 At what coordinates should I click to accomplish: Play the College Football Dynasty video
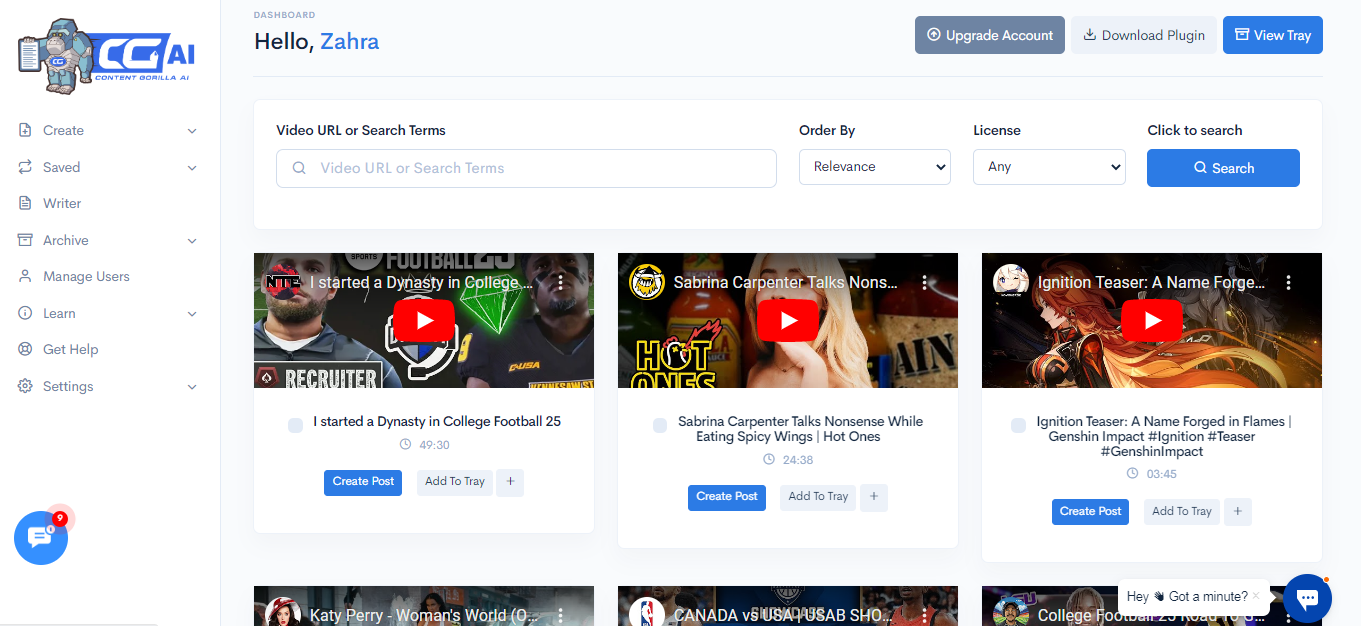pyautogui.click(x=424, y=321)
